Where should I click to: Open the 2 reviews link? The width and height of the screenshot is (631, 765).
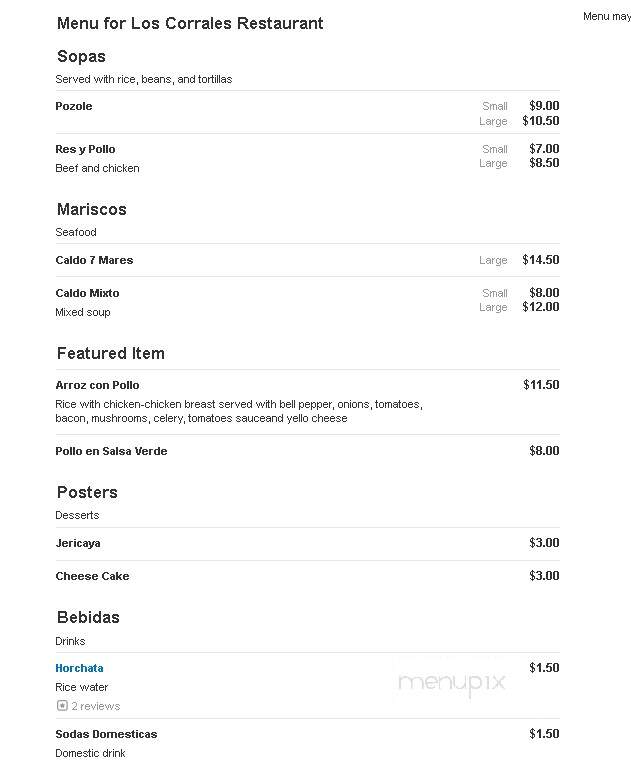[96, 706]
